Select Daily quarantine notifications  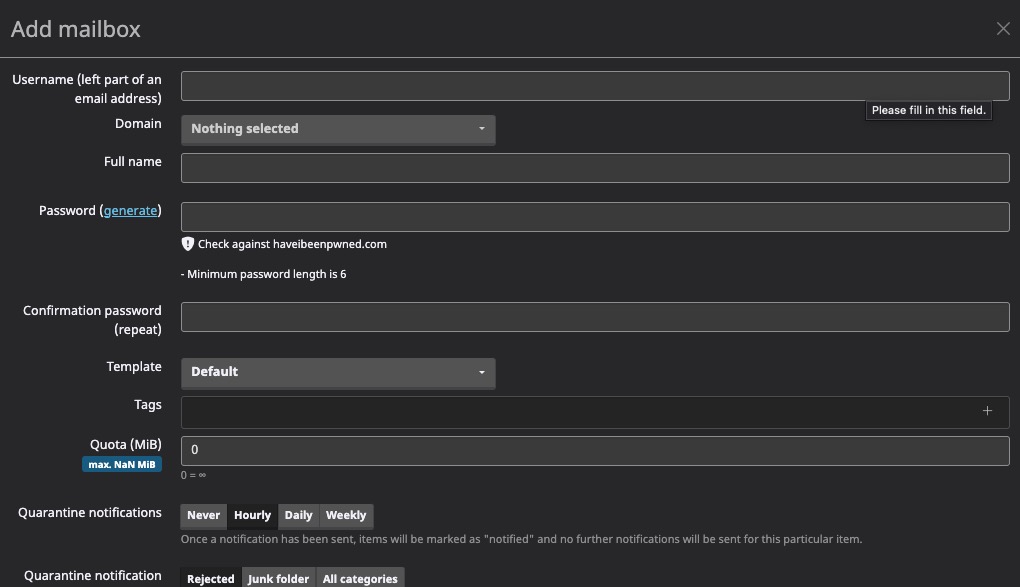point(298,515)
